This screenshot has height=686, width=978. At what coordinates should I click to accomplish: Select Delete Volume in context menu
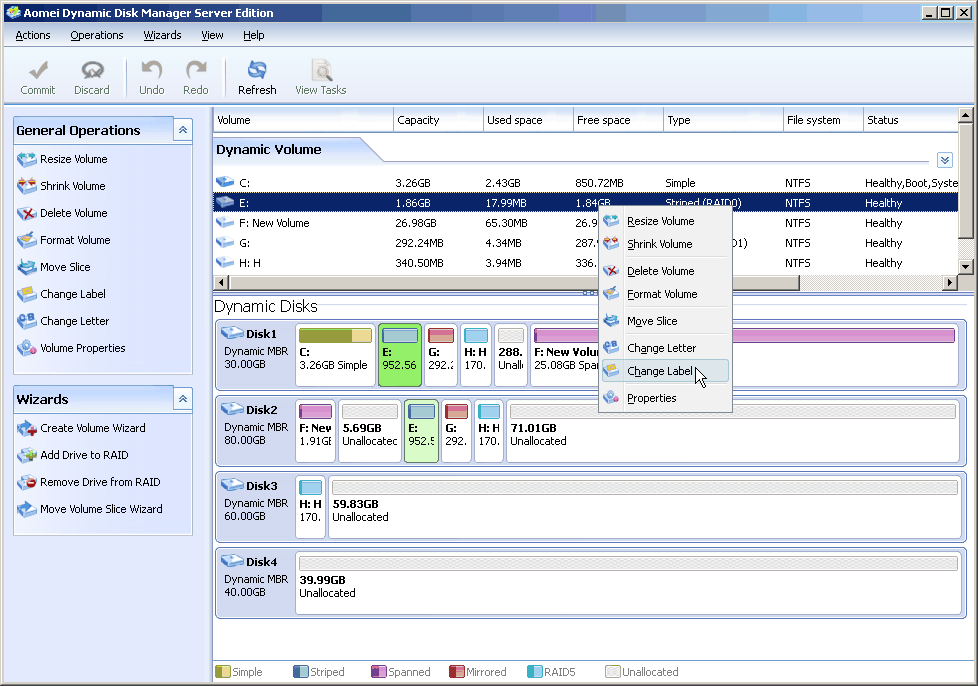660,271
